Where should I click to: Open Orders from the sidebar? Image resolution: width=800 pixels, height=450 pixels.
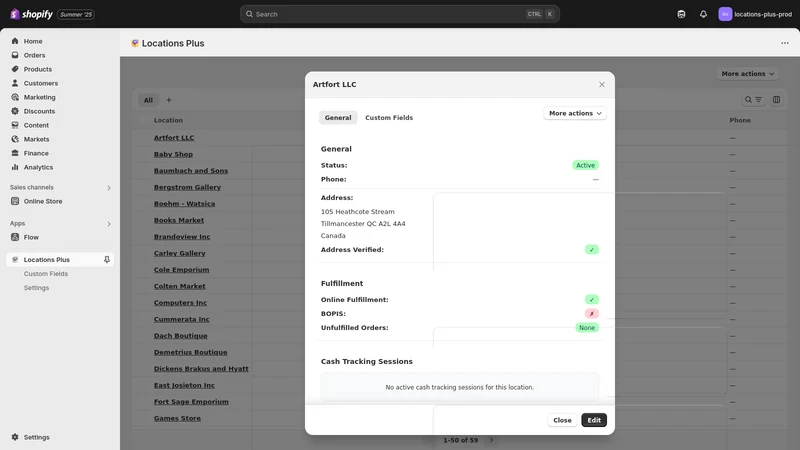[x=34, y=55]
